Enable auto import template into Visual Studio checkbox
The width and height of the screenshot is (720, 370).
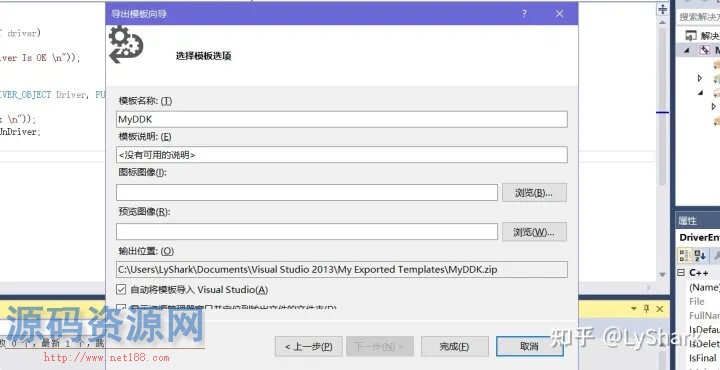121,289
